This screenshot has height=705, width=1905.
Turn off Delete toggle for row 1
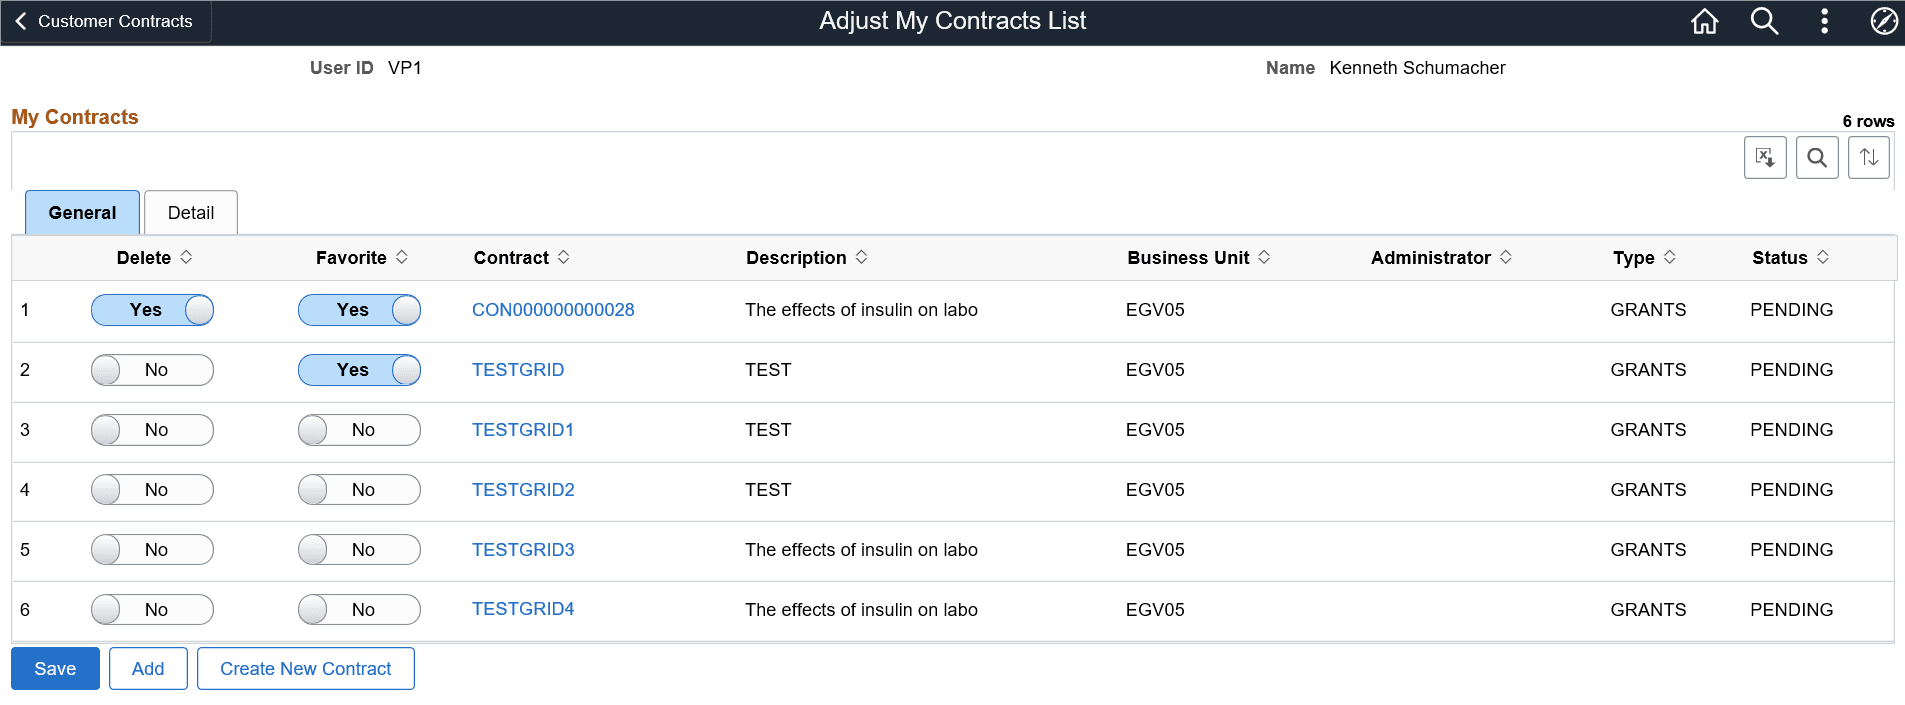tap(152, 310)
